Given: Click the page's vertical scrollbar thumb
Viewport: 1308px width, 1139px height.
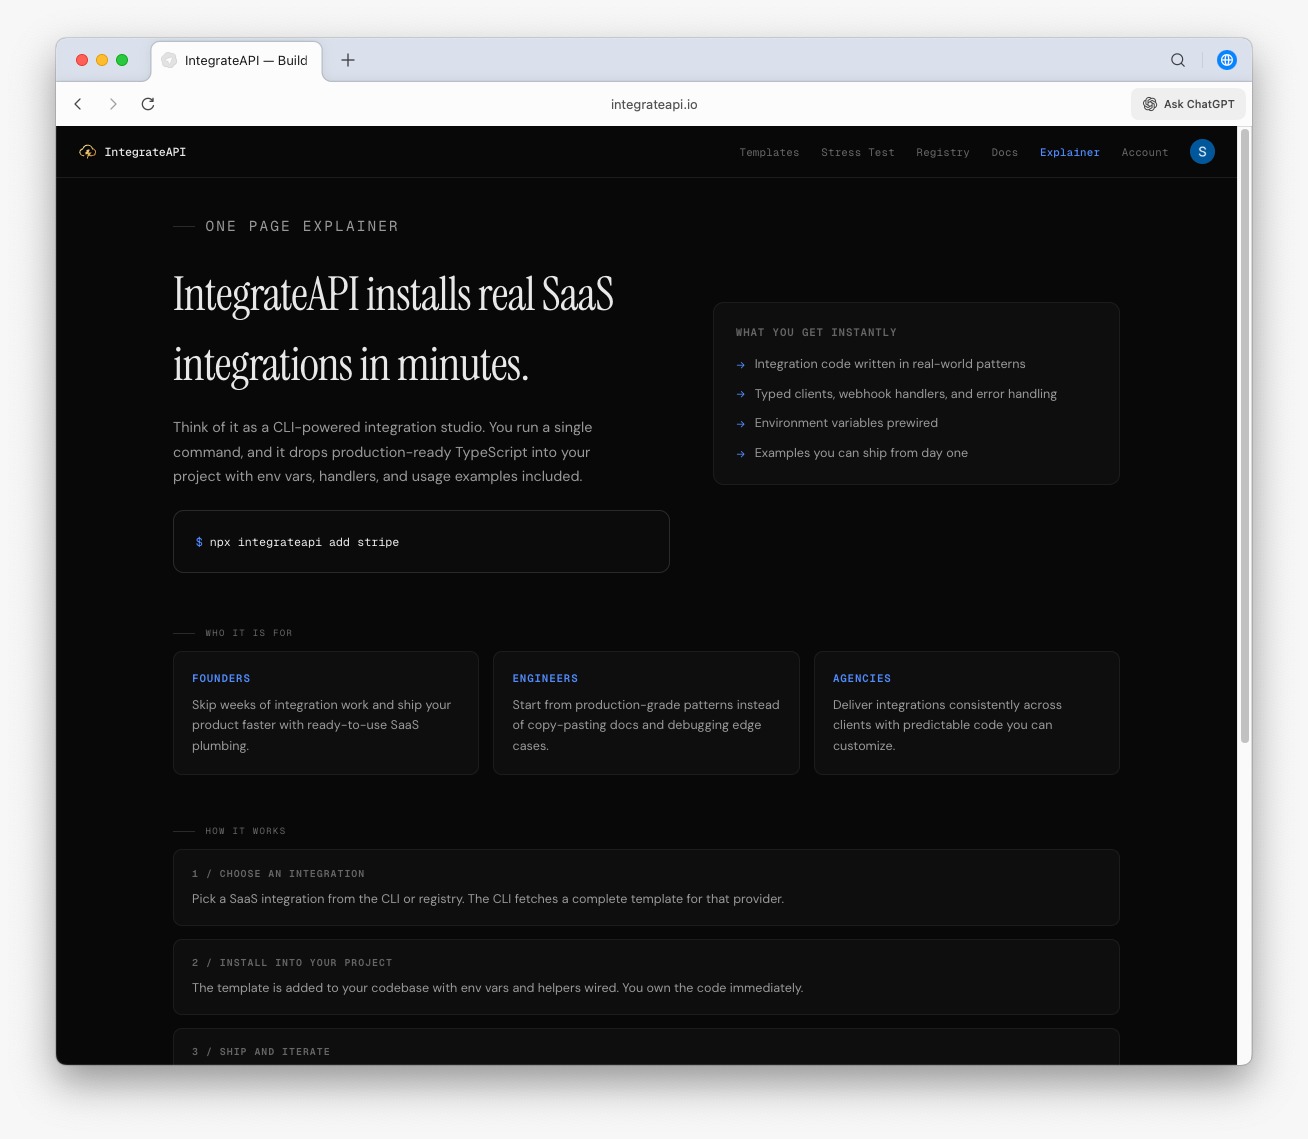Looking at the screenshot, I should coord(1245,435).
